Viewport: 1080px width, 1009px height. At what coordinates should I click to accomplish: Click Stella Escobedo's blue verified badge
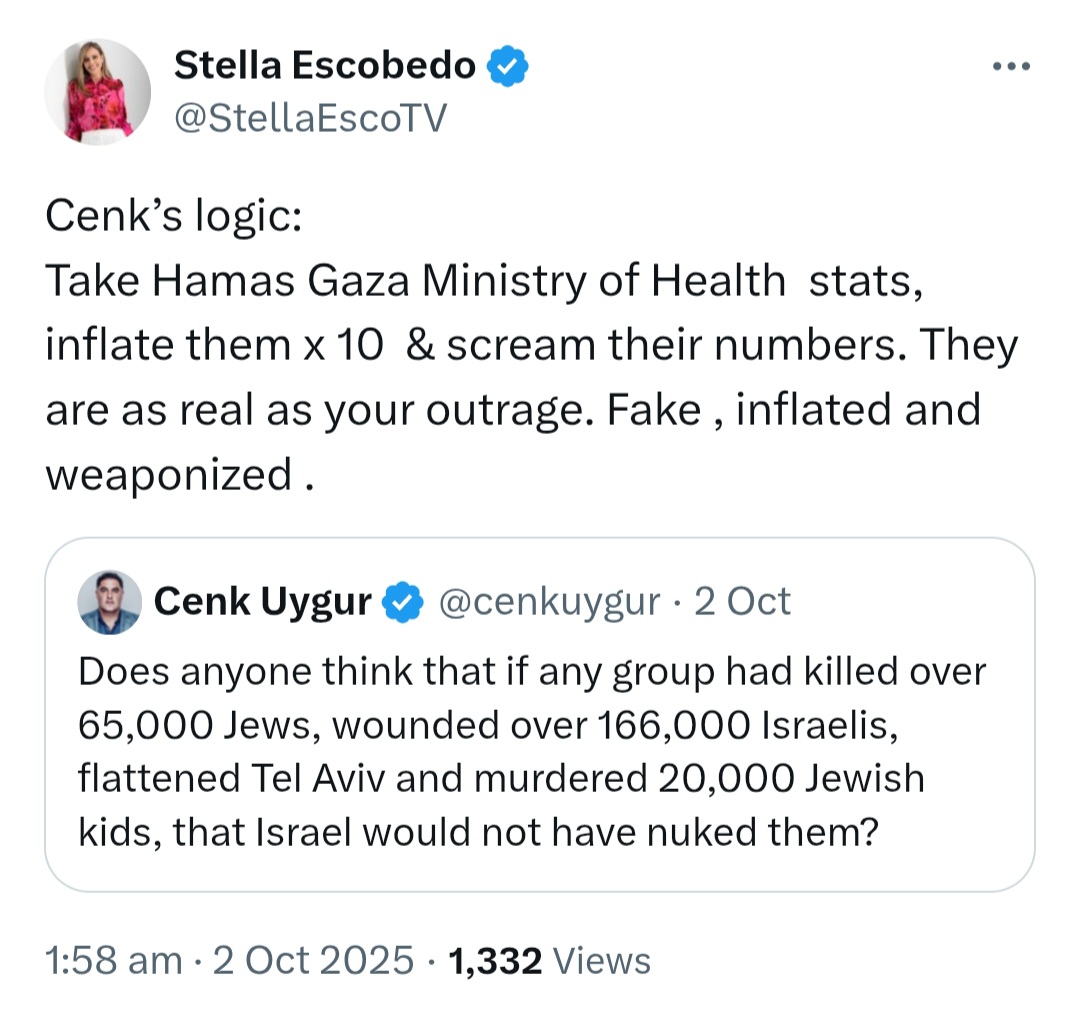pos(508,66)
